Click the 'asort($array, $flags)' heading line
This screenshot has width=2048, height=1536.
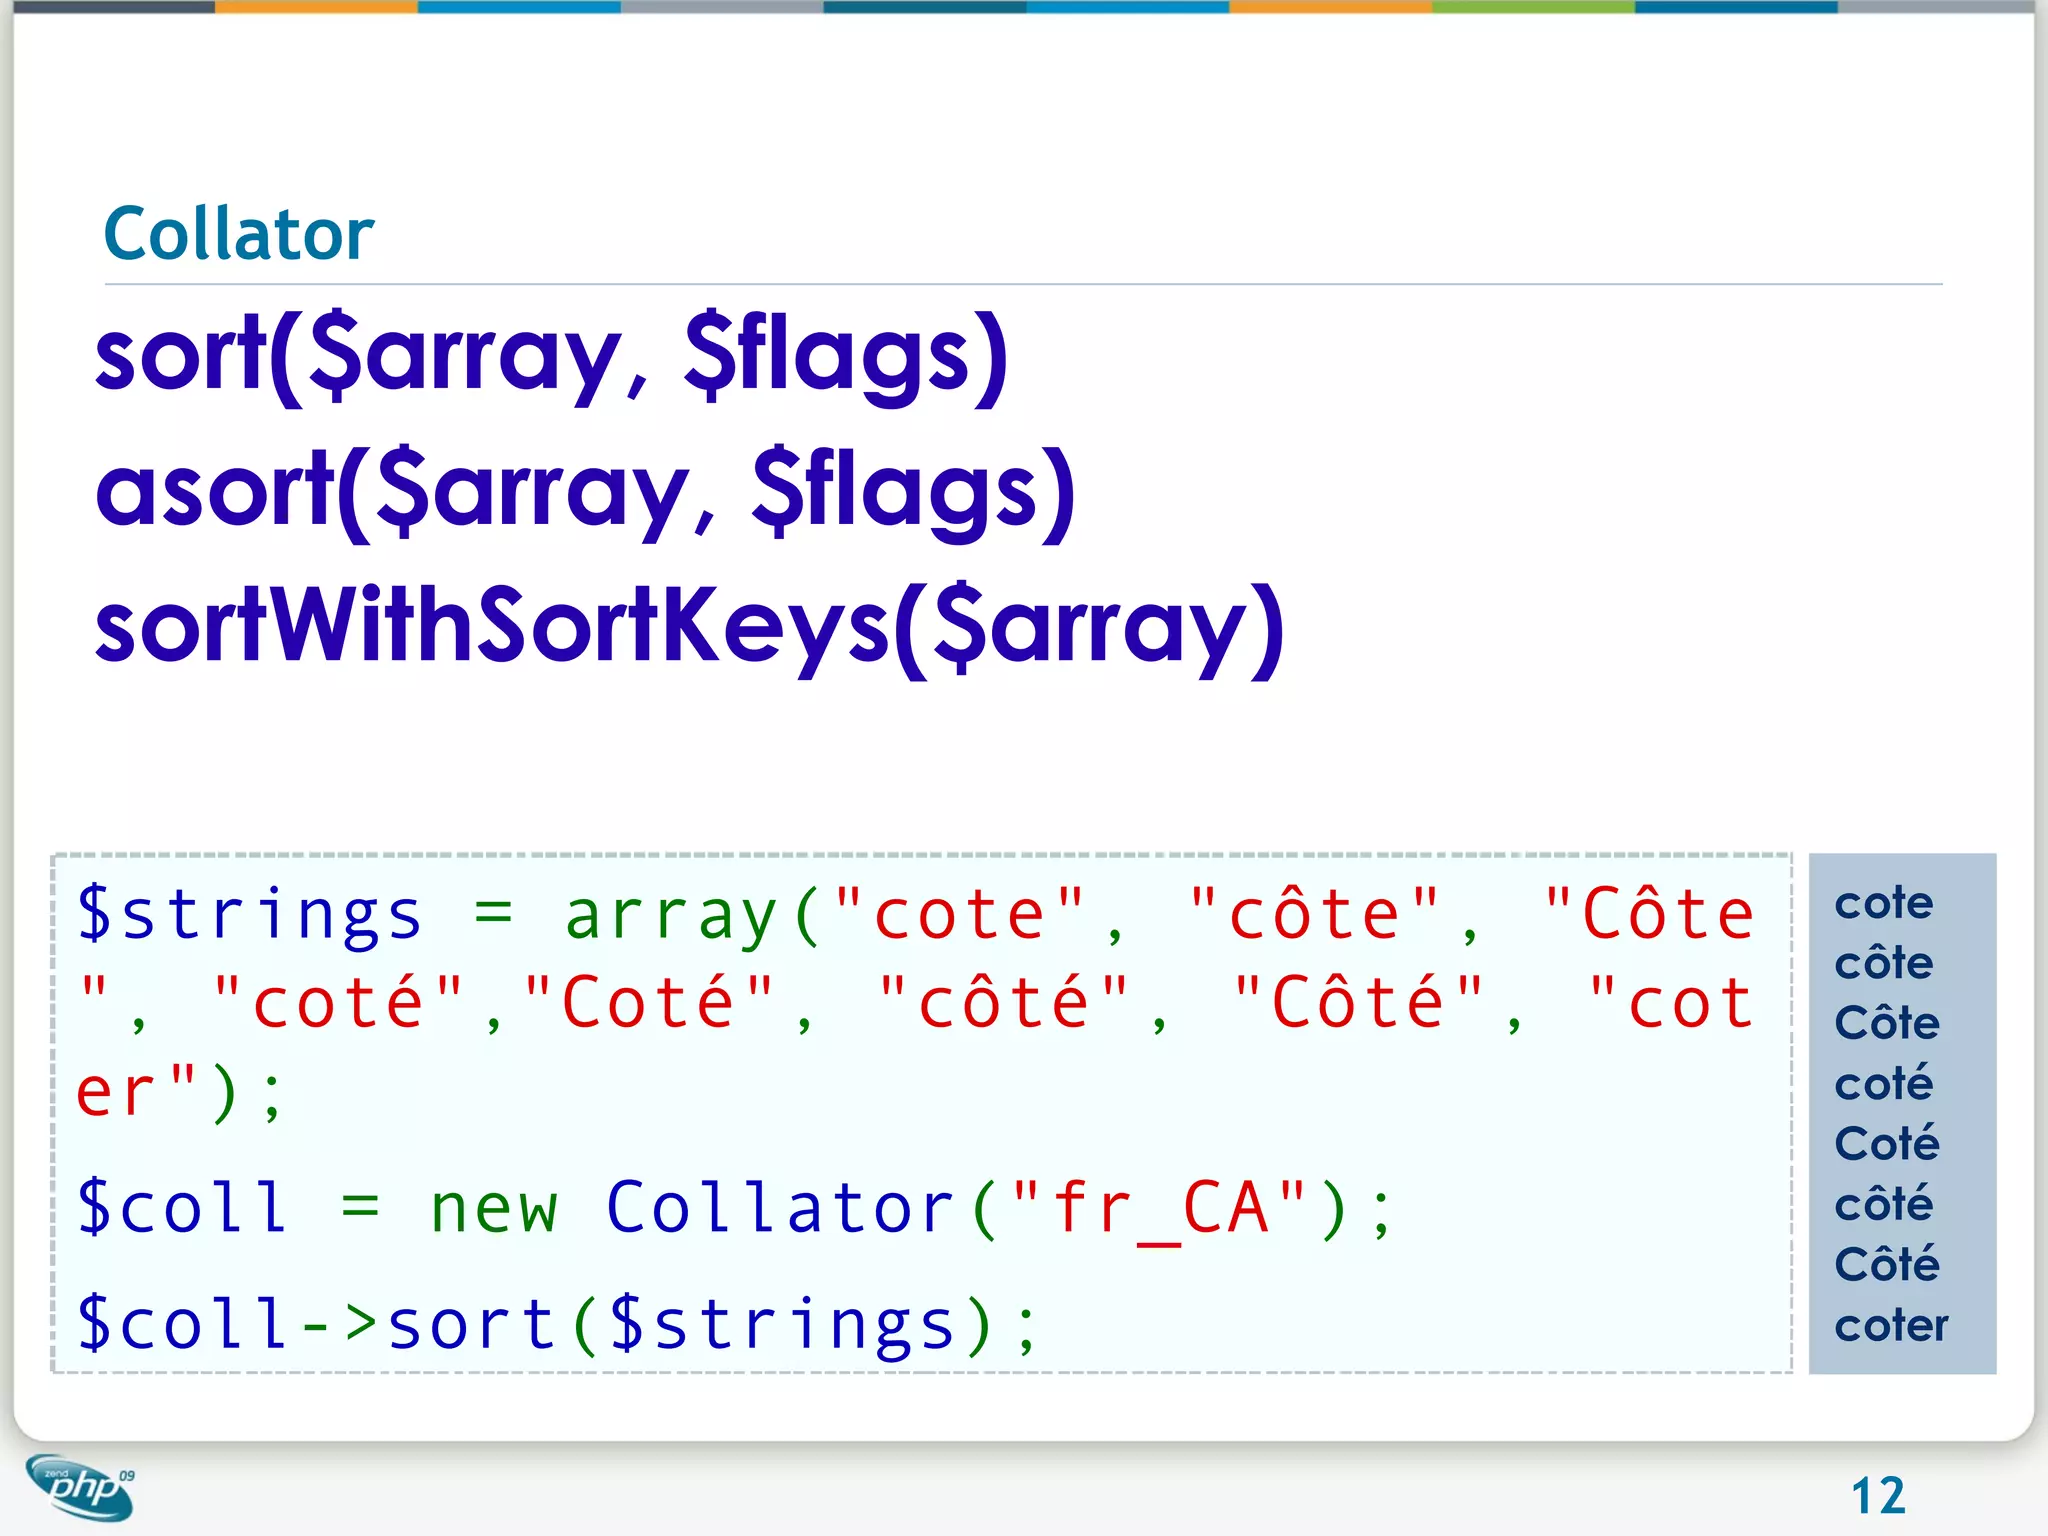[x=585, y=493]
